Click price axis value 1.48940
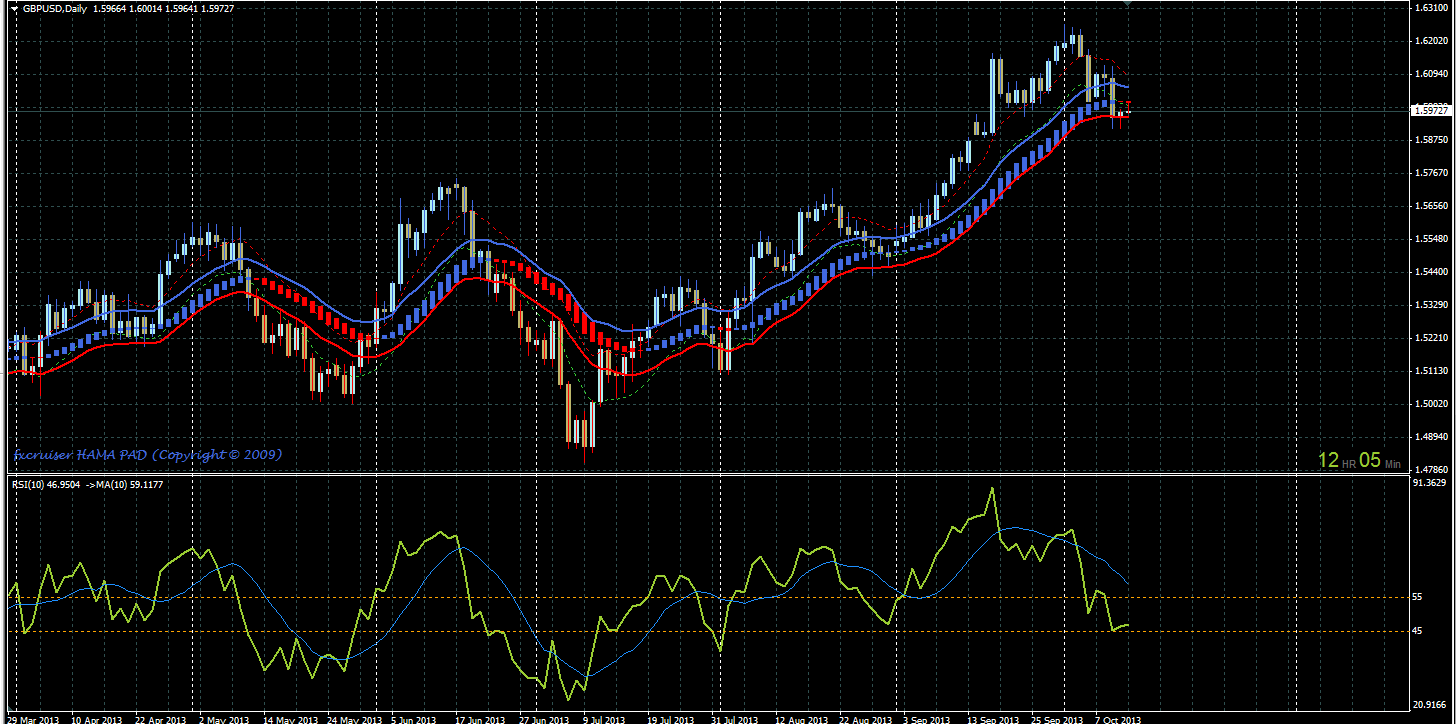The width and height of the screenshot is (1456, 724). point(1432,437)
